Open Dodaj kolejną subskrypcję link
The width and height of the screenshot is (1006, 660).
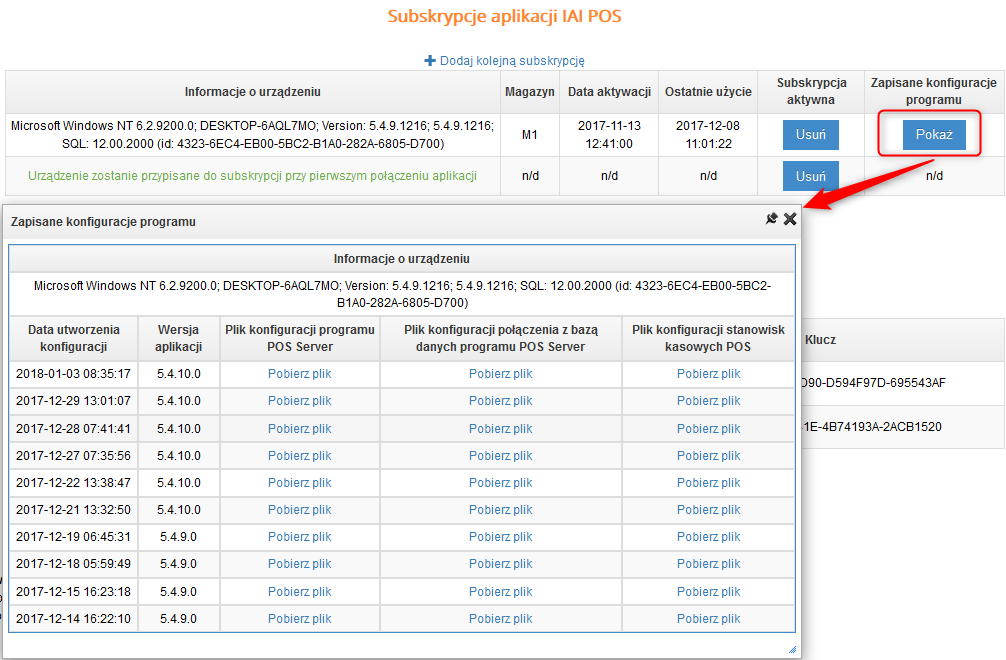click(x=512, y=60)
